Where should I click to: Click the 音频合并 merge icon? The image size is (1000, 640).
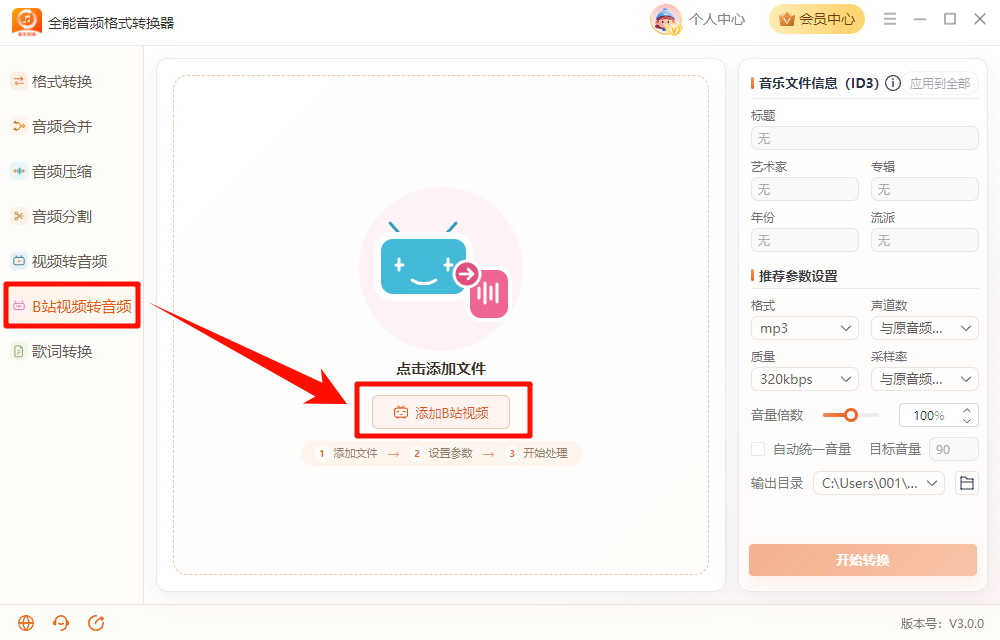coord(19,127)
